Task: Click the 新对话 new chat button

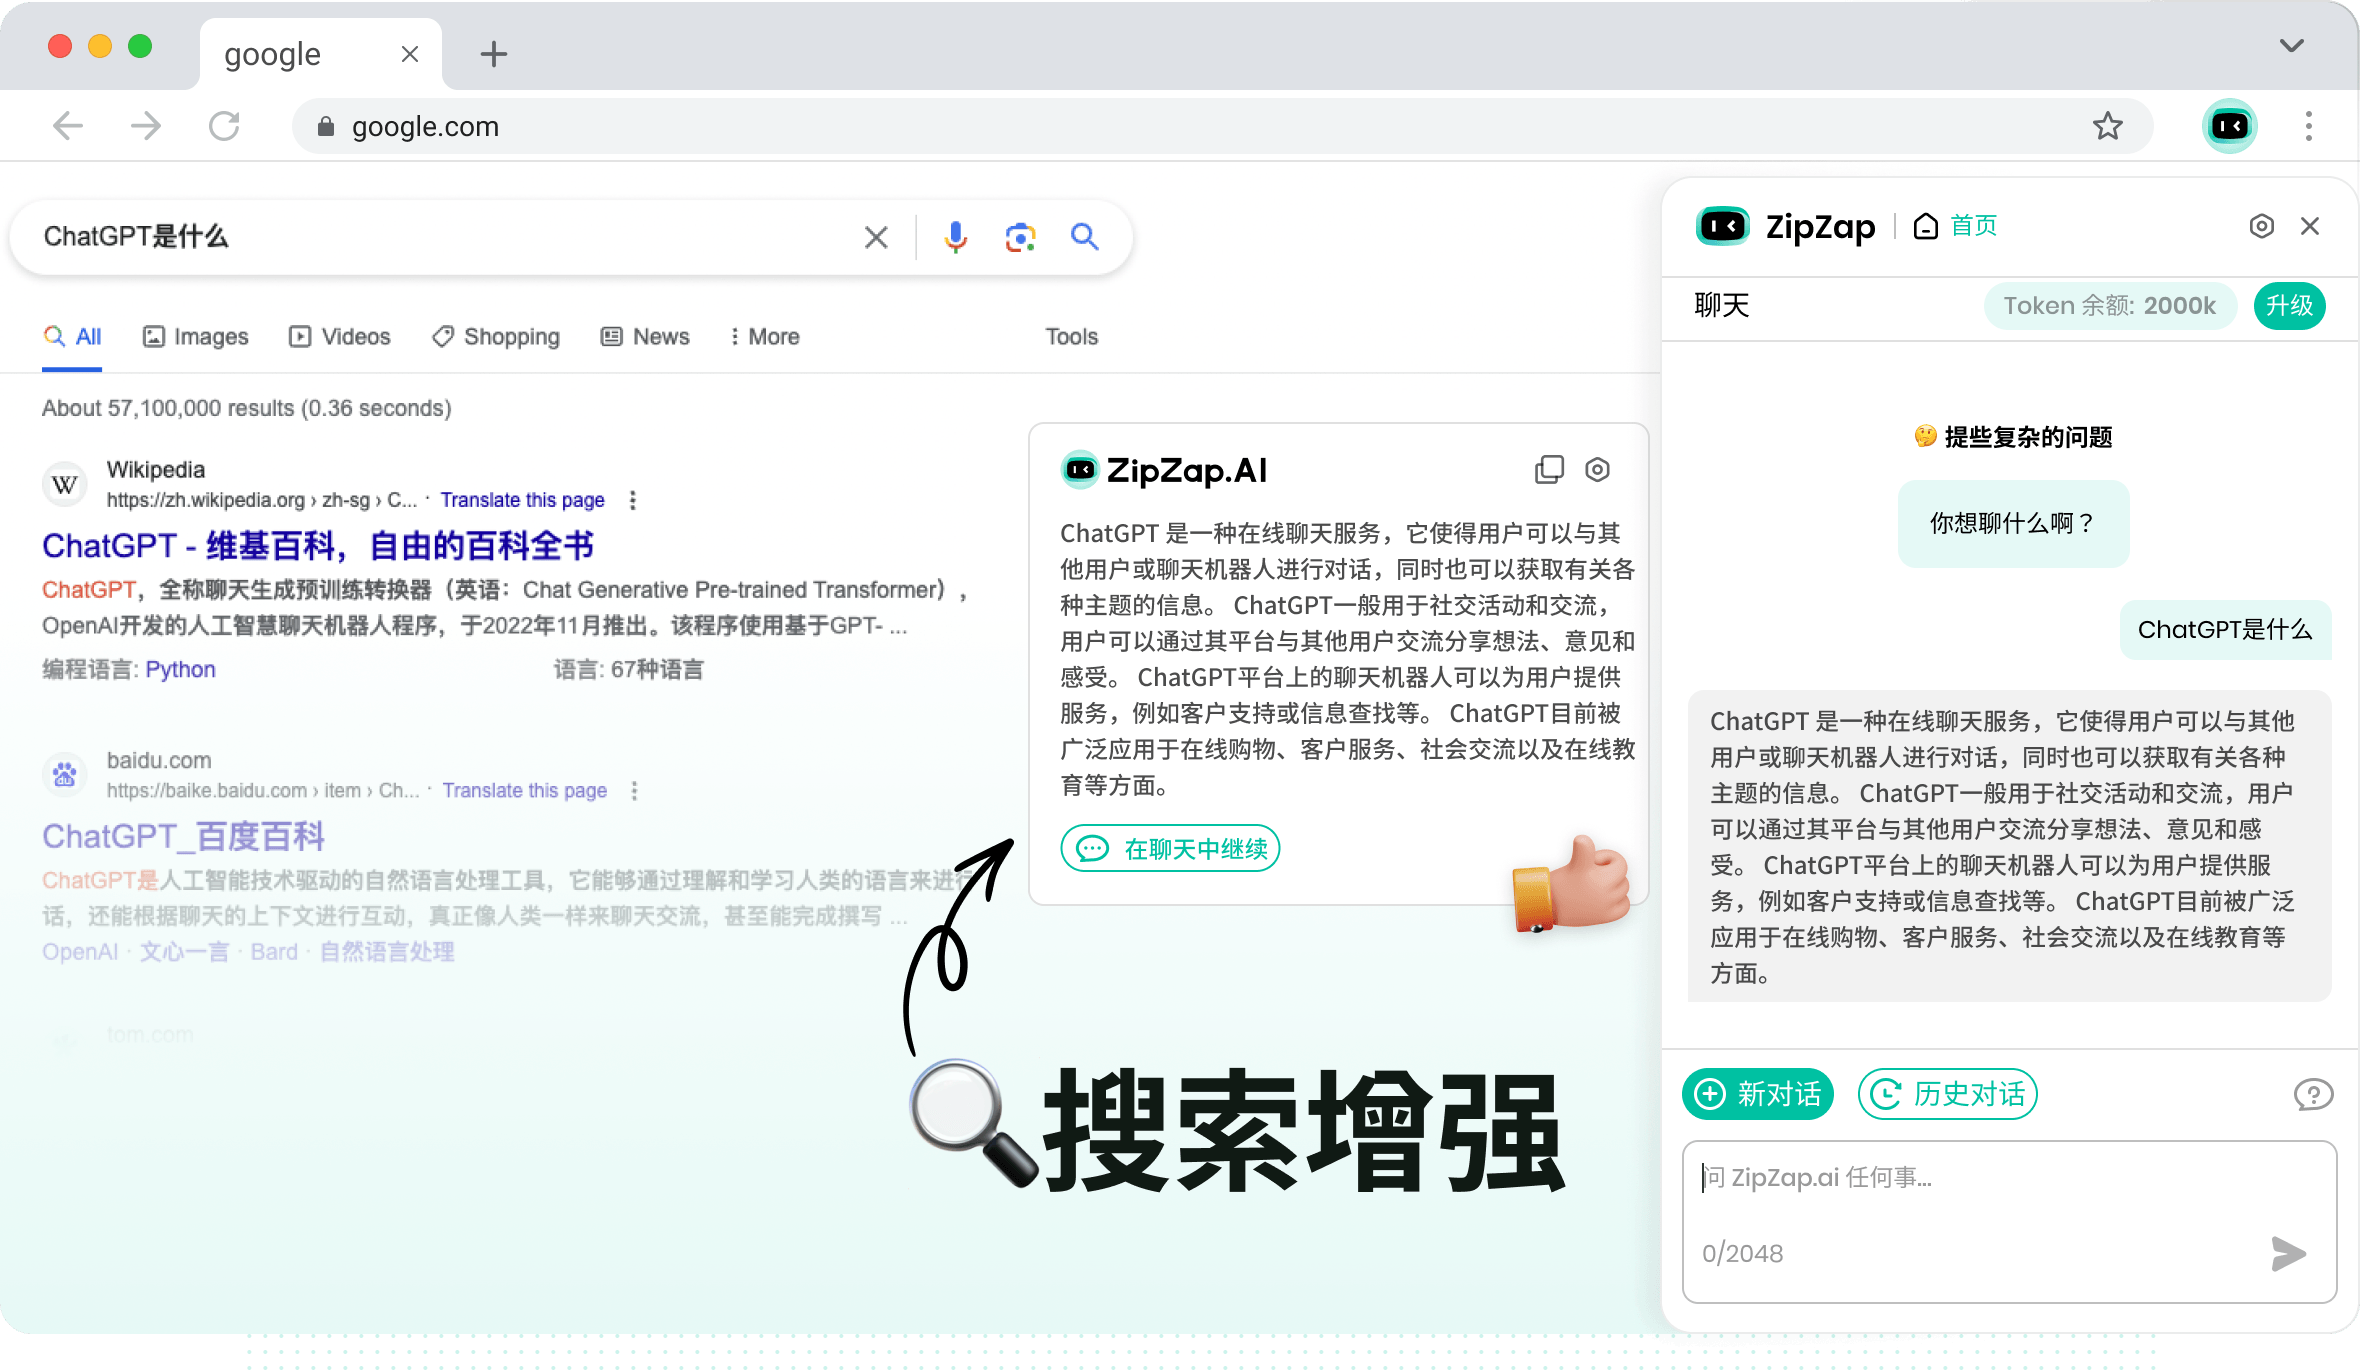Action: (1758, 1094)
